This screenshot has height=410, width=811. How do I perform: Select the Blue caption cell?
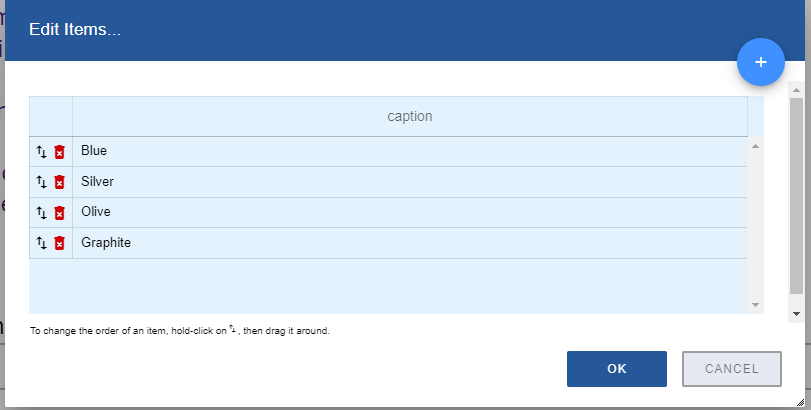tap(409, 151)
